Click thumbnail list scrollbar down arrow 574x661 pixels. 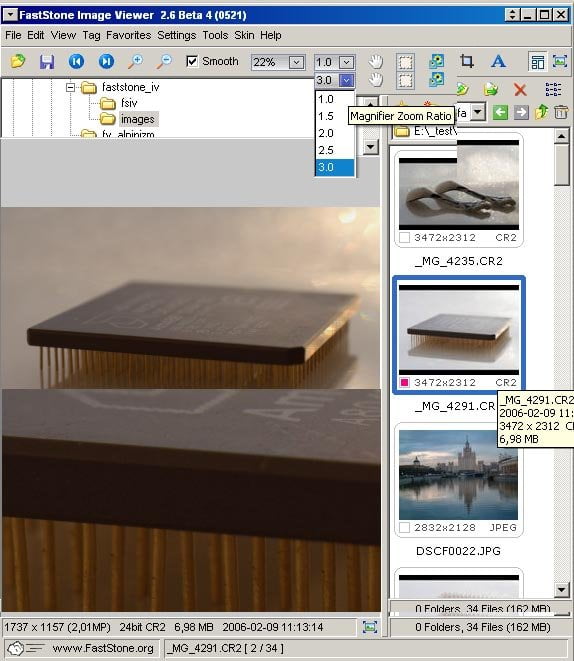click(x=561, y=590)
